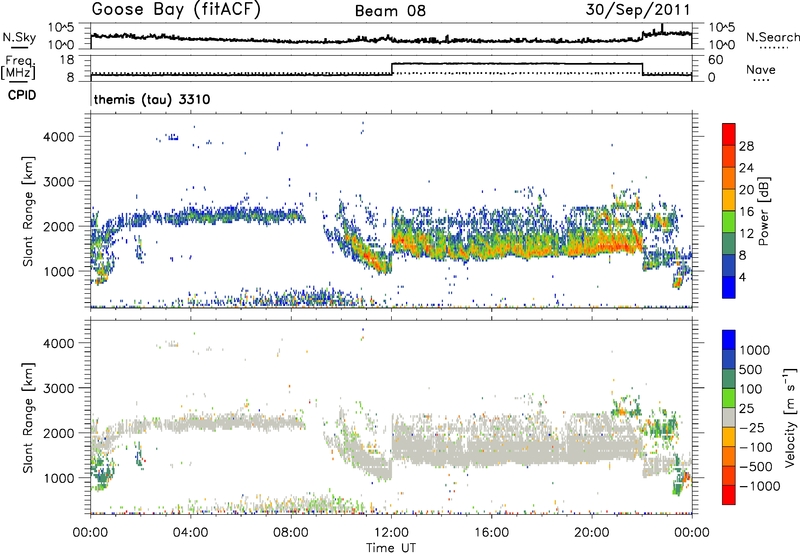Click the "500" label on the Velocity colorbar
800x554 pixels.
coord(750,369)
